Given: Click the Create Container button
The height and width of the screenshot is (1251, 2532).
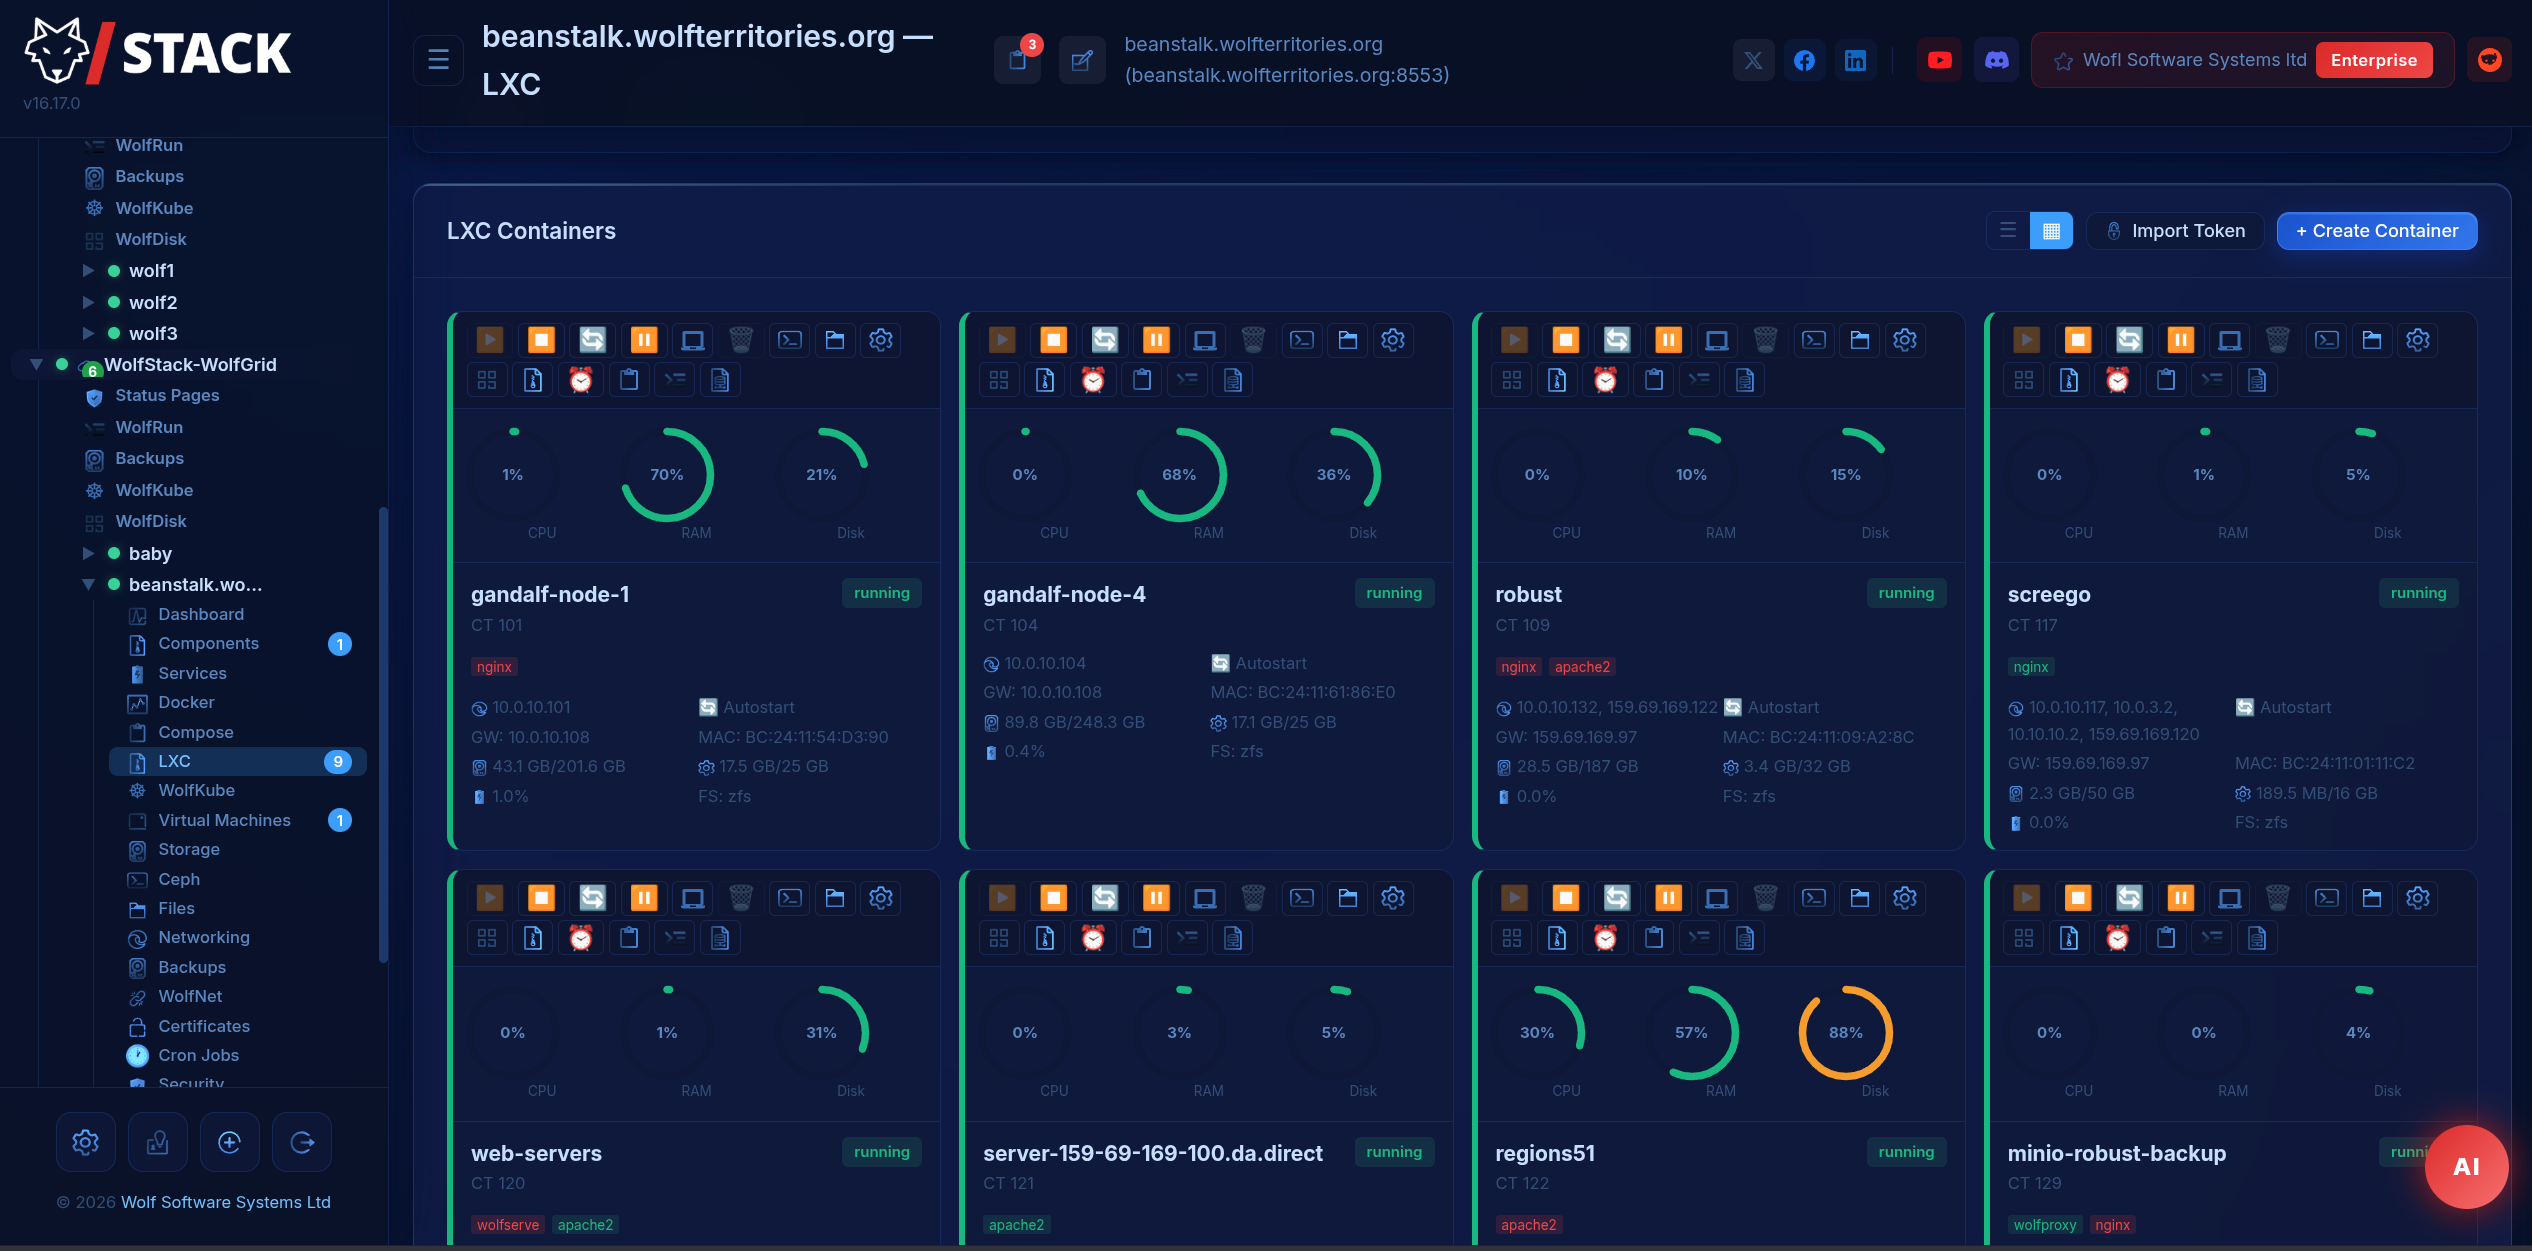Looking at the screenshot, I should click(2376, 231).
